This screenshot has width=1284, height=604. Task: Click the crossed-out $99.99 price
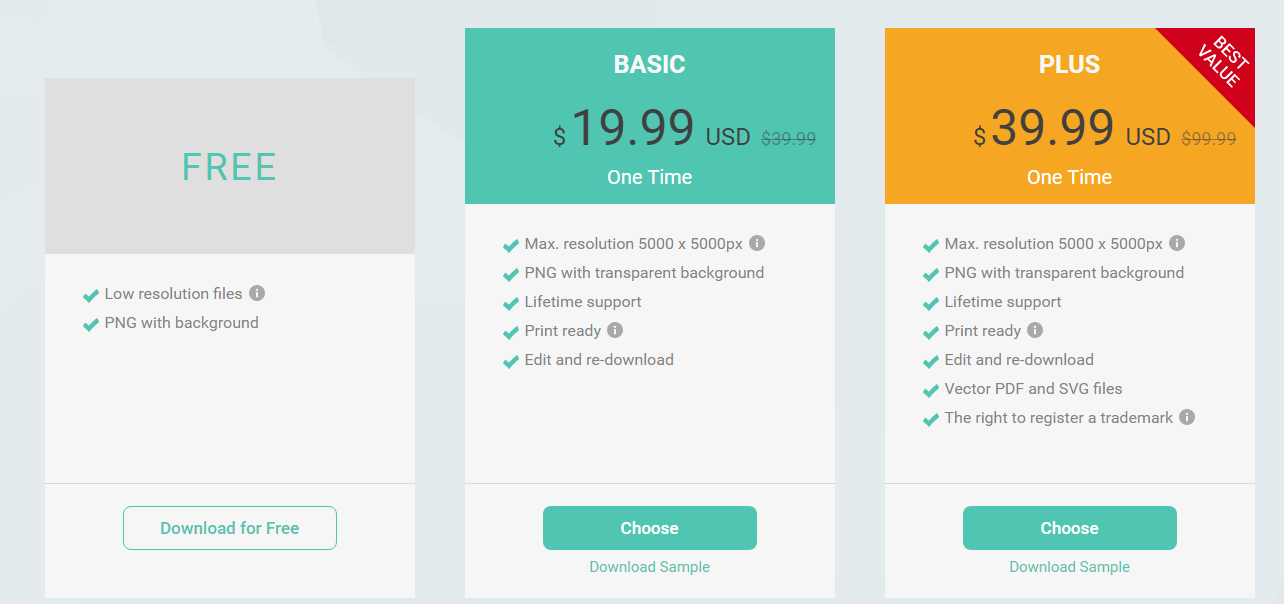(x=1209, y=139)
